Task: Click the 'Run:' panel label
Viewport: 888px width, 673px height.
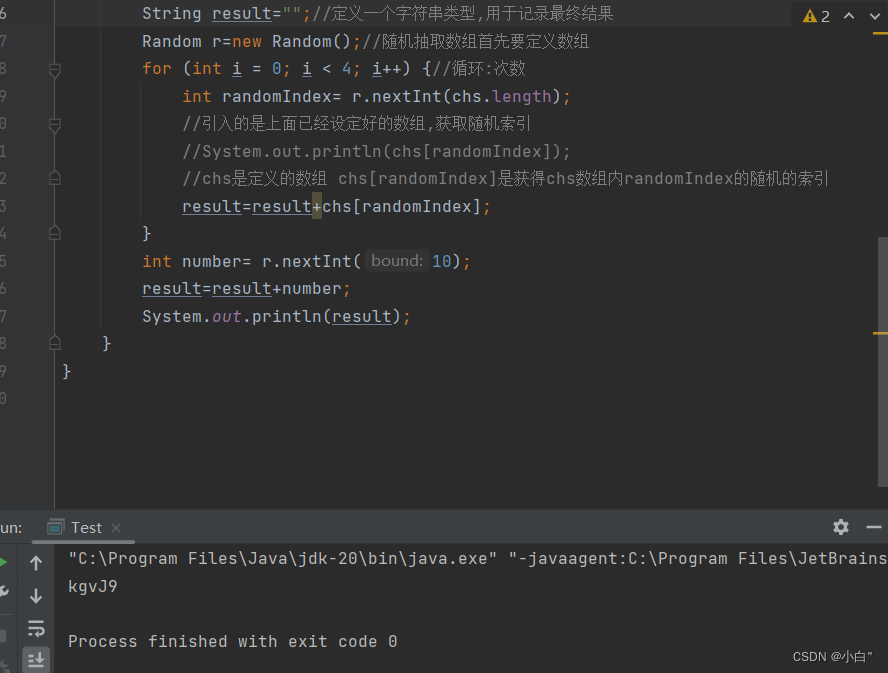Action: tap(11, 527)
